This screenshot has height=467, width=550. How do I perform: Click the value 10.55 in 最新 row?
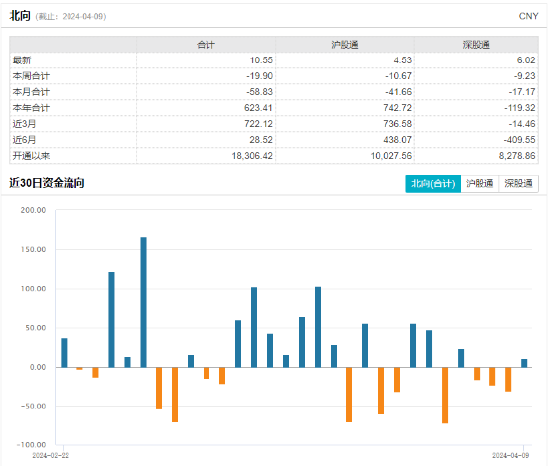click(261, 60)
